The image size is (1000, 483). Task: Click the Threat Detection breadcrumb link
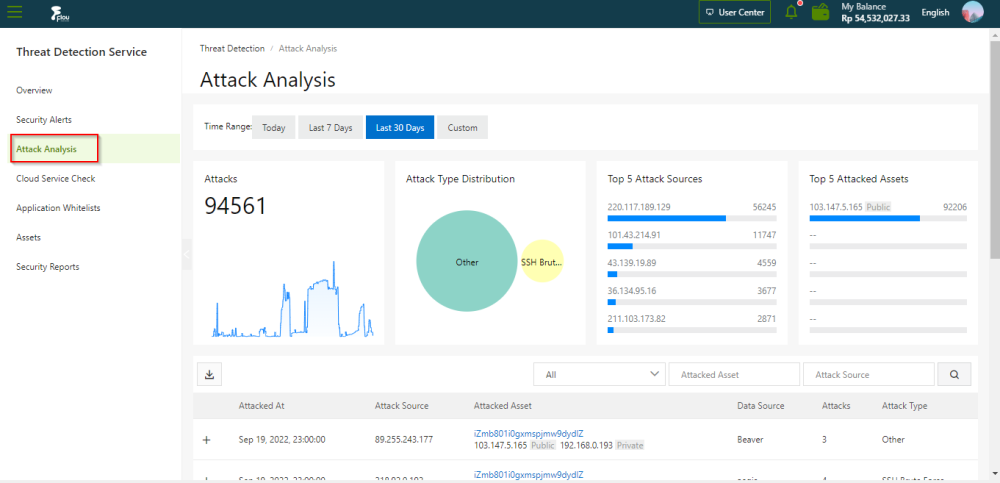(232, 48)
